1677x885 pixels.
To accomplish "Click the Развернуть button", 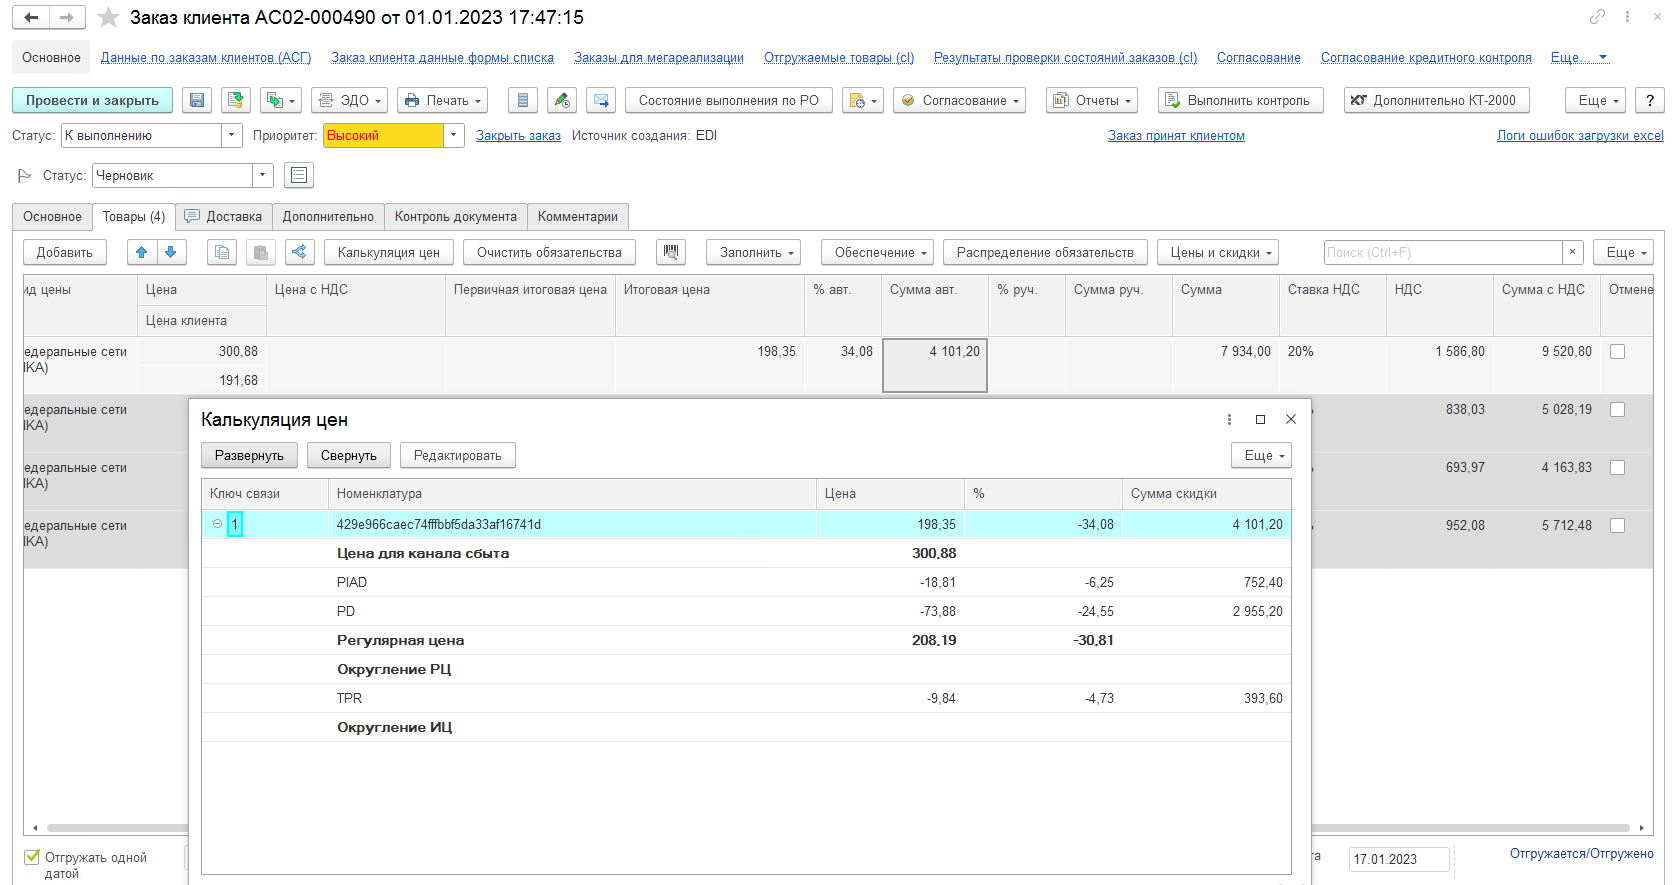I will tap(249, 455).
